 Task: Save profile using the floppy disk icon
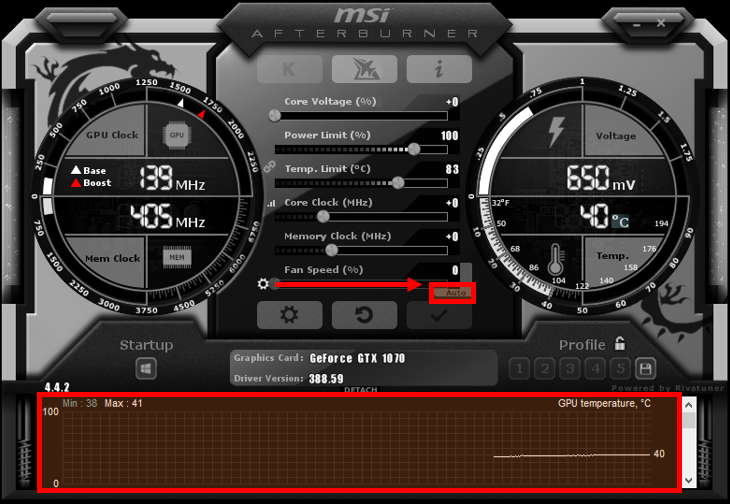coord(645,368)
